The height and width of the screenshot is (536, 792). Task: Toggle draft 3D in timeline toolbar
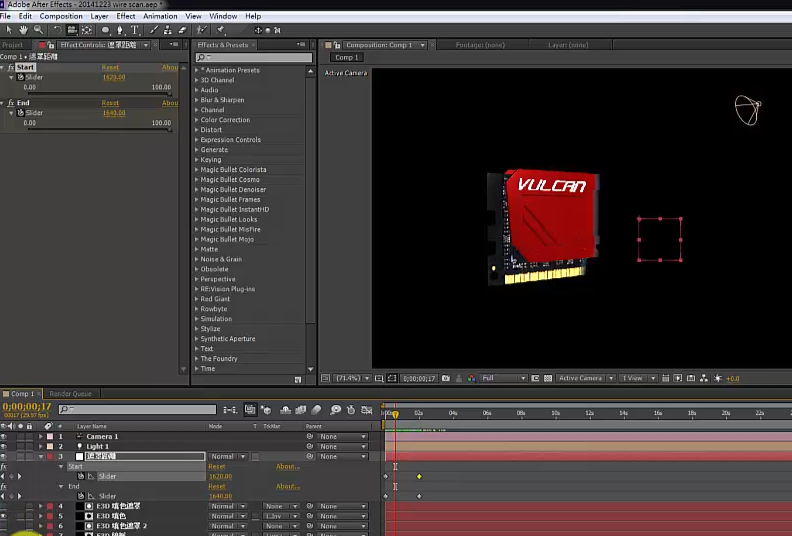pyautogui.click(x=266, y=410)
